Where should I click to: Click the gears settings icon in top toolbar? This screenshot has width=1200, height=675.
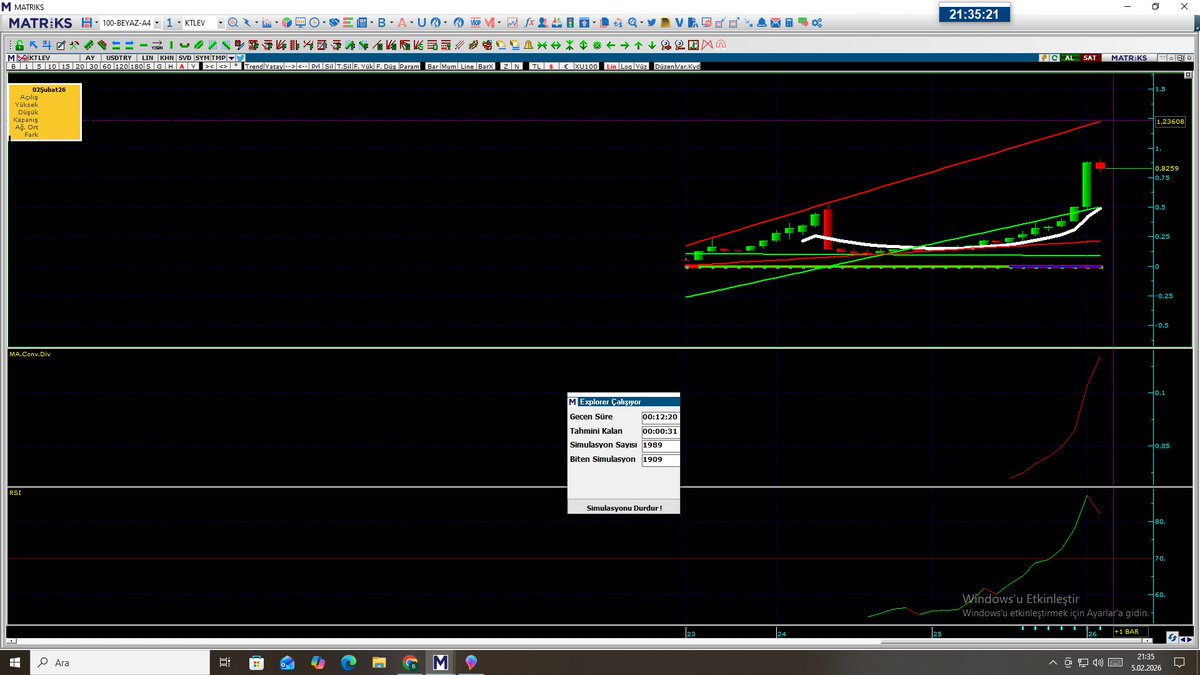[x=817, y=22]
